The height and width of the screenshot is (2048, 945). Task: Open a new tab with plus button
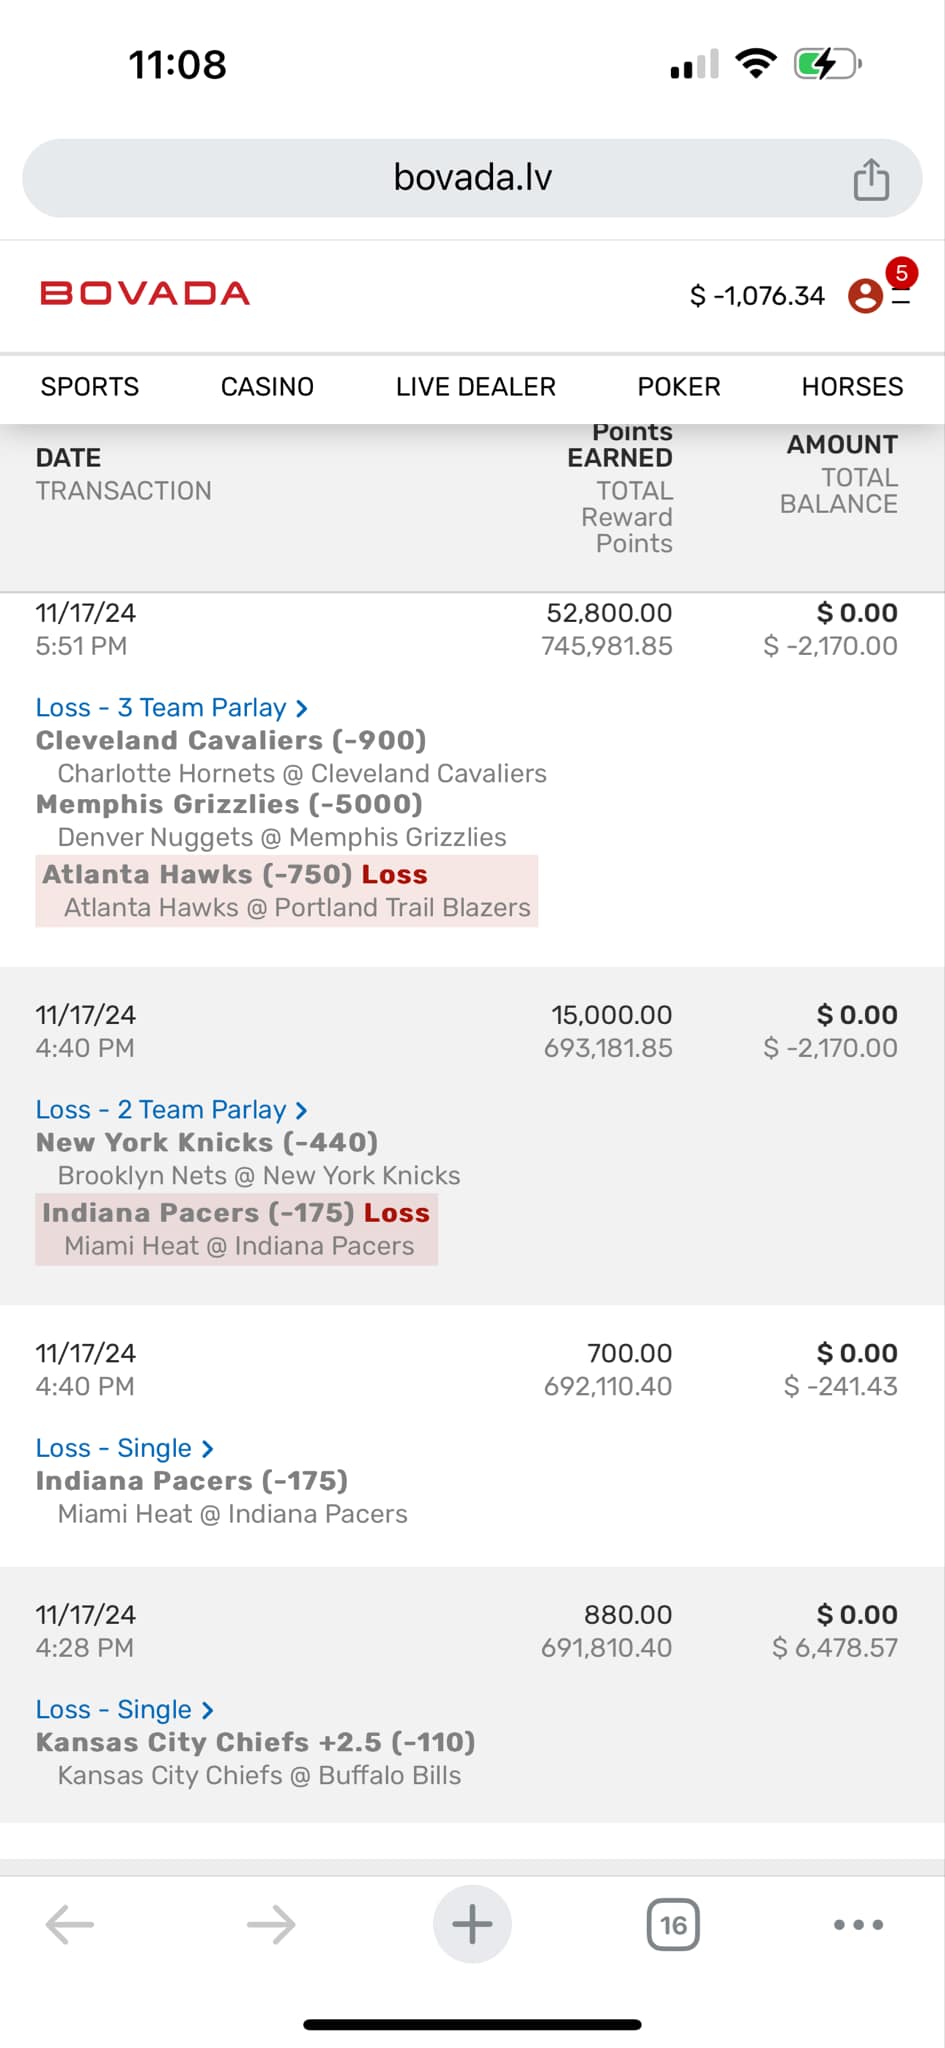472,1924
